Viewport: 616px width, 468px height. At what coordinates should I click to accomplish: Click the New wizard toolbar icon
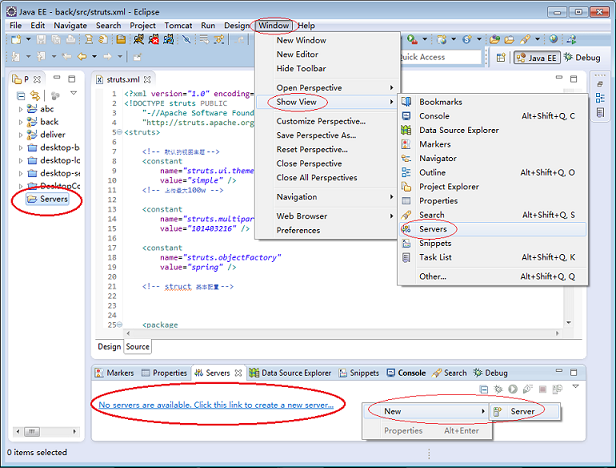[16, 39]
